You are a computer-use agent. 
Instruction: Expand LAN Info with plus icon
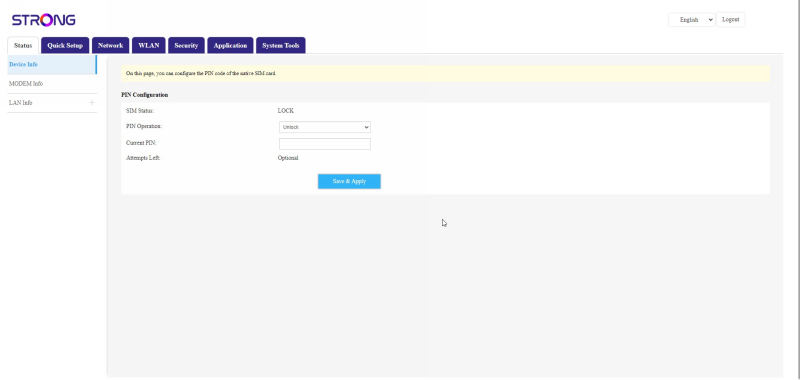point(91,103)
